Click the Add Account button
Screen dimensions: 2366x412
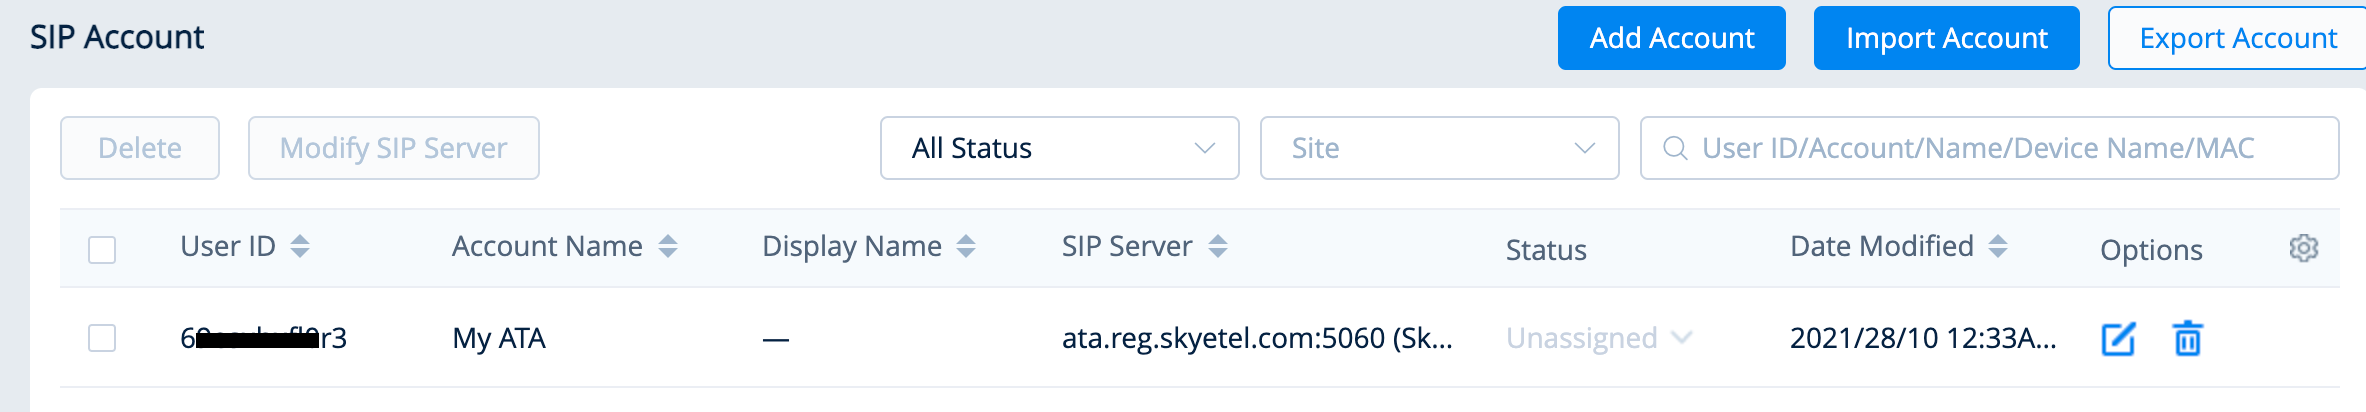1672,38
